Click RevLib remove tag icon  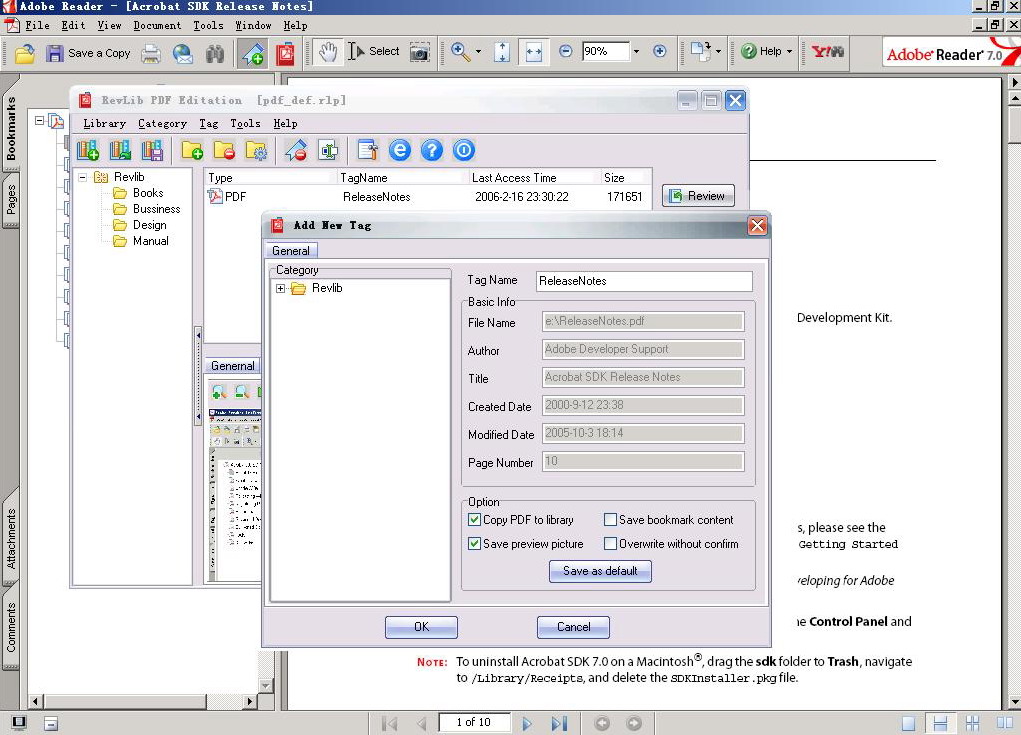click(x=296, y=150)
